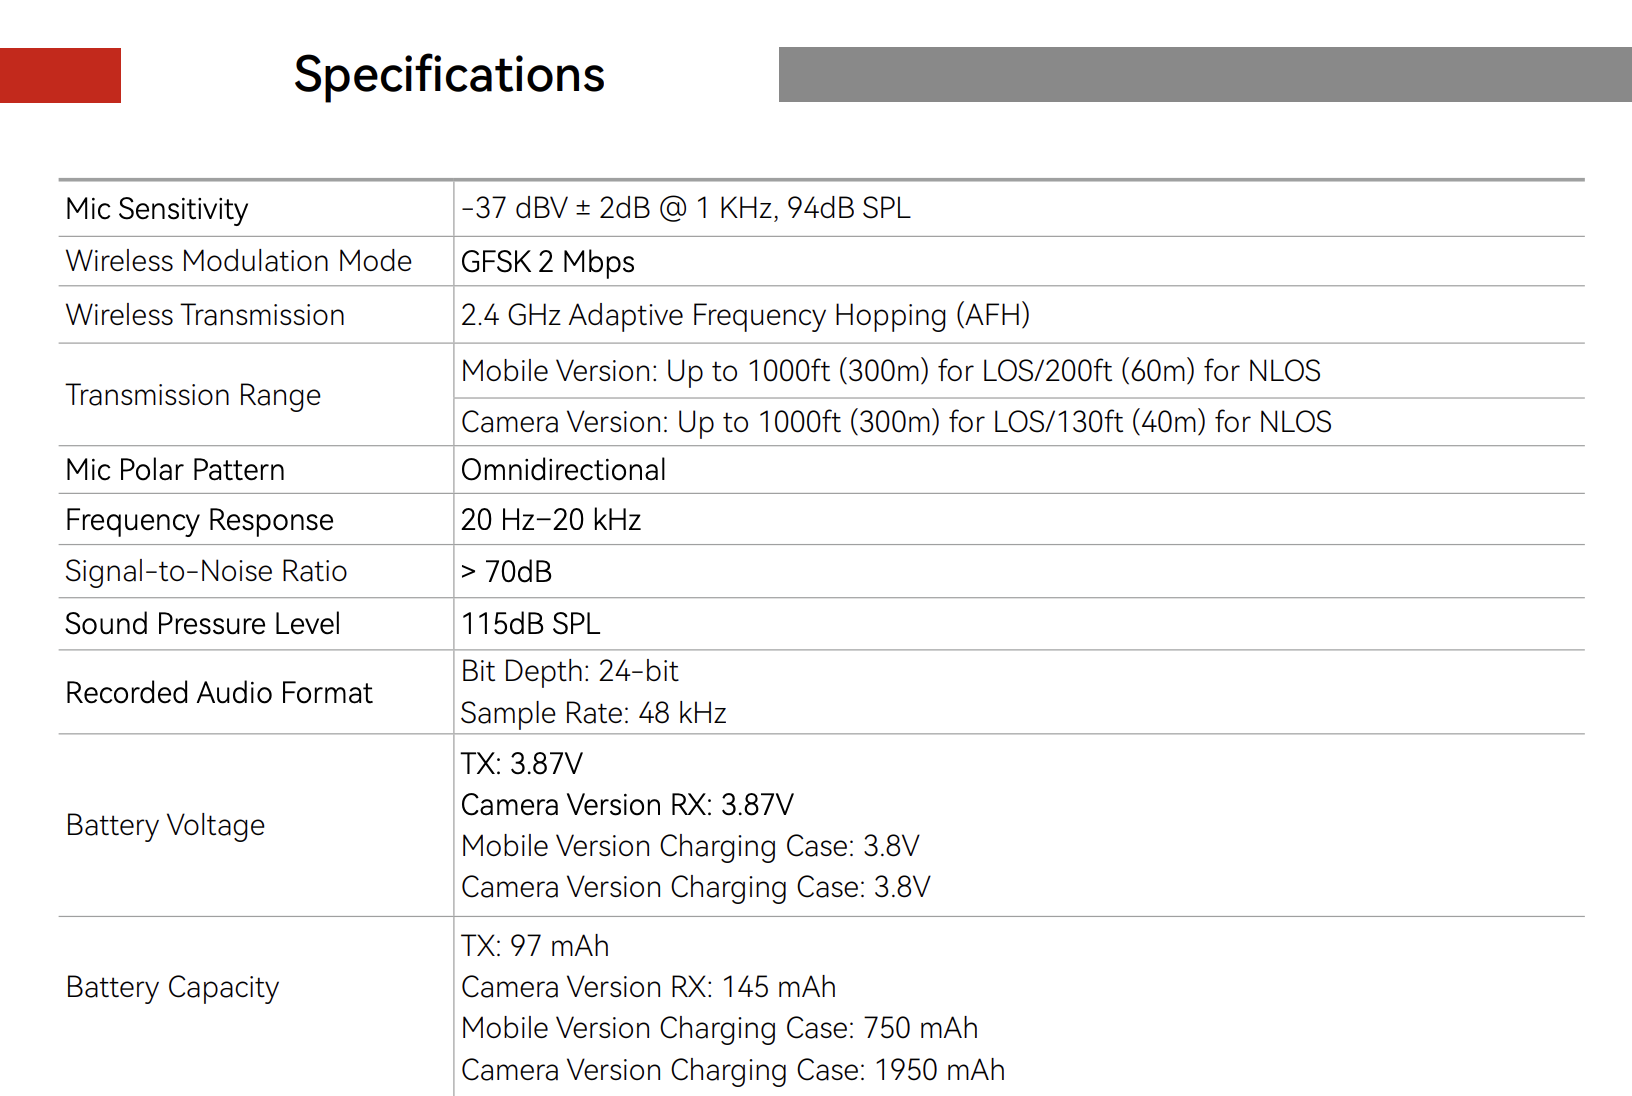Viewport: 1632px width, 1096px height.
Task: Click the Frequency Response label
Action: [x=199, y=520]
